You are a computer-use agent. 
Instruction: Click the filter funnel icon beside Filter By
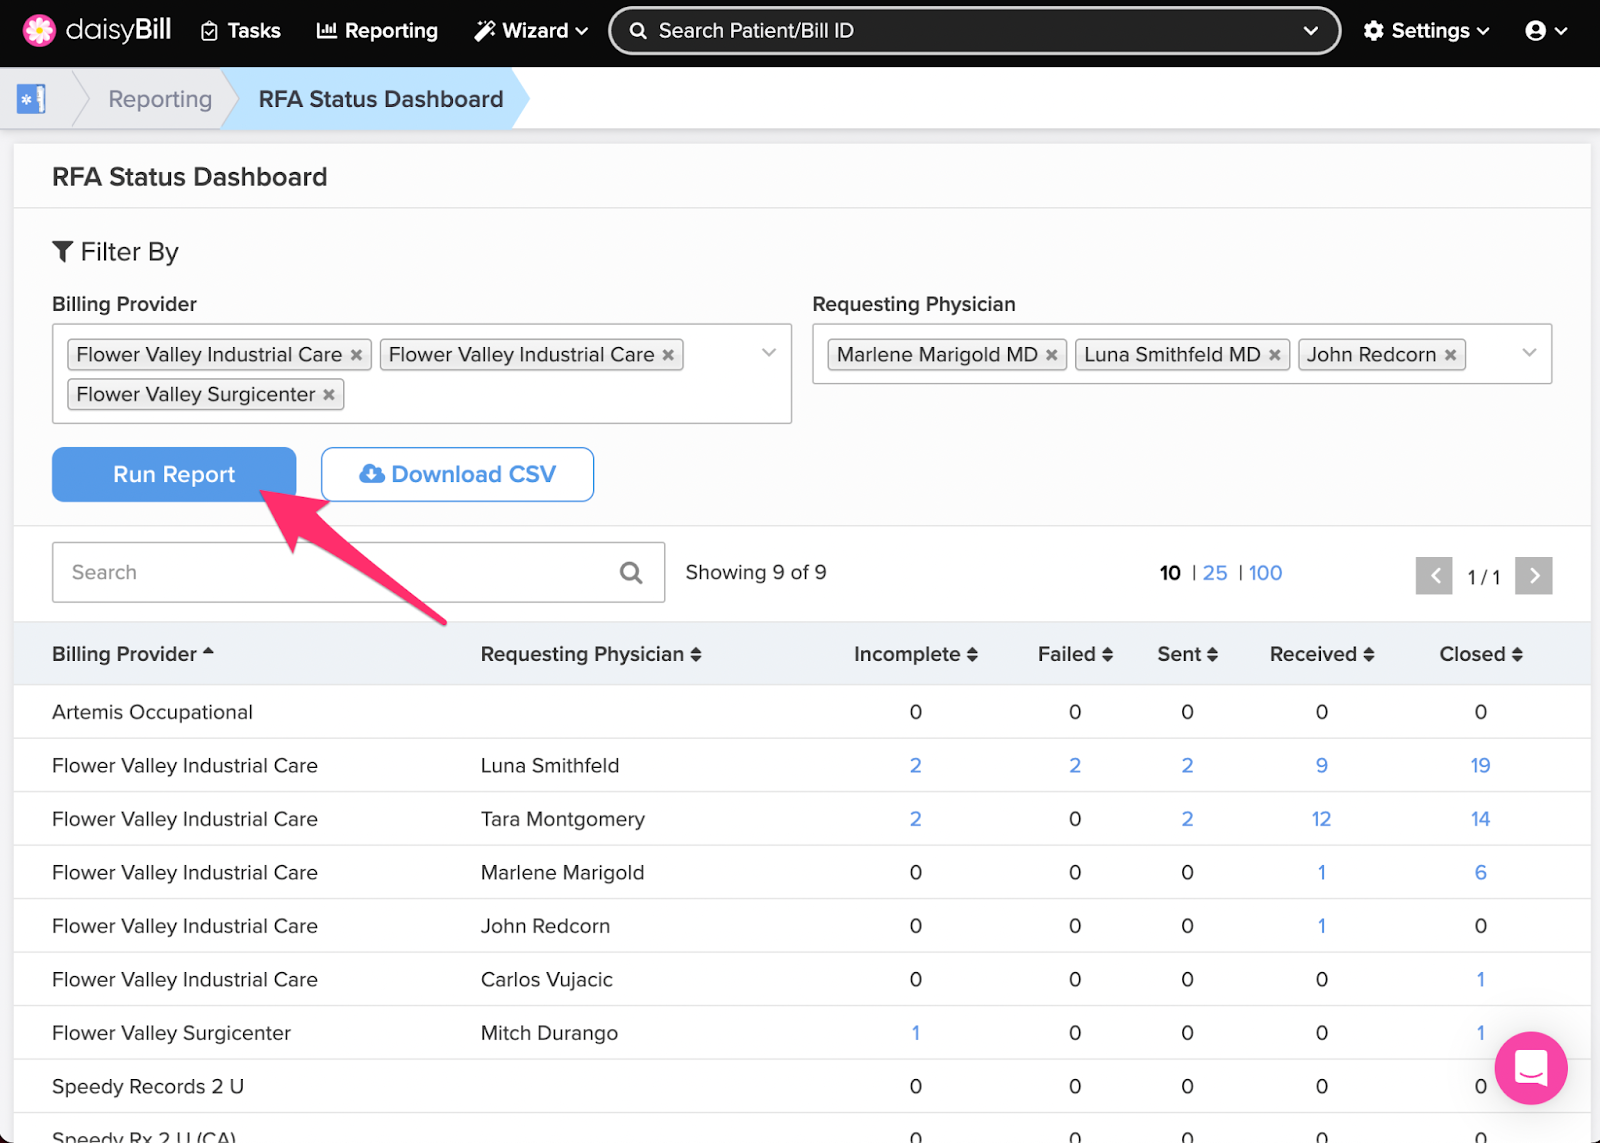[x=63, y=251]
